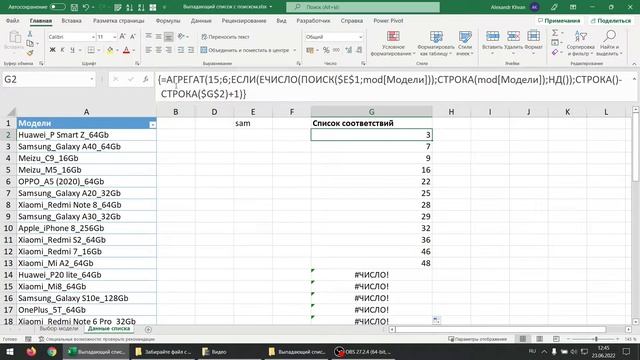The width and height of the screenshot is (640, 360).
Task: Open the Name Box dropdown arrow
Action: click(92, 79)
